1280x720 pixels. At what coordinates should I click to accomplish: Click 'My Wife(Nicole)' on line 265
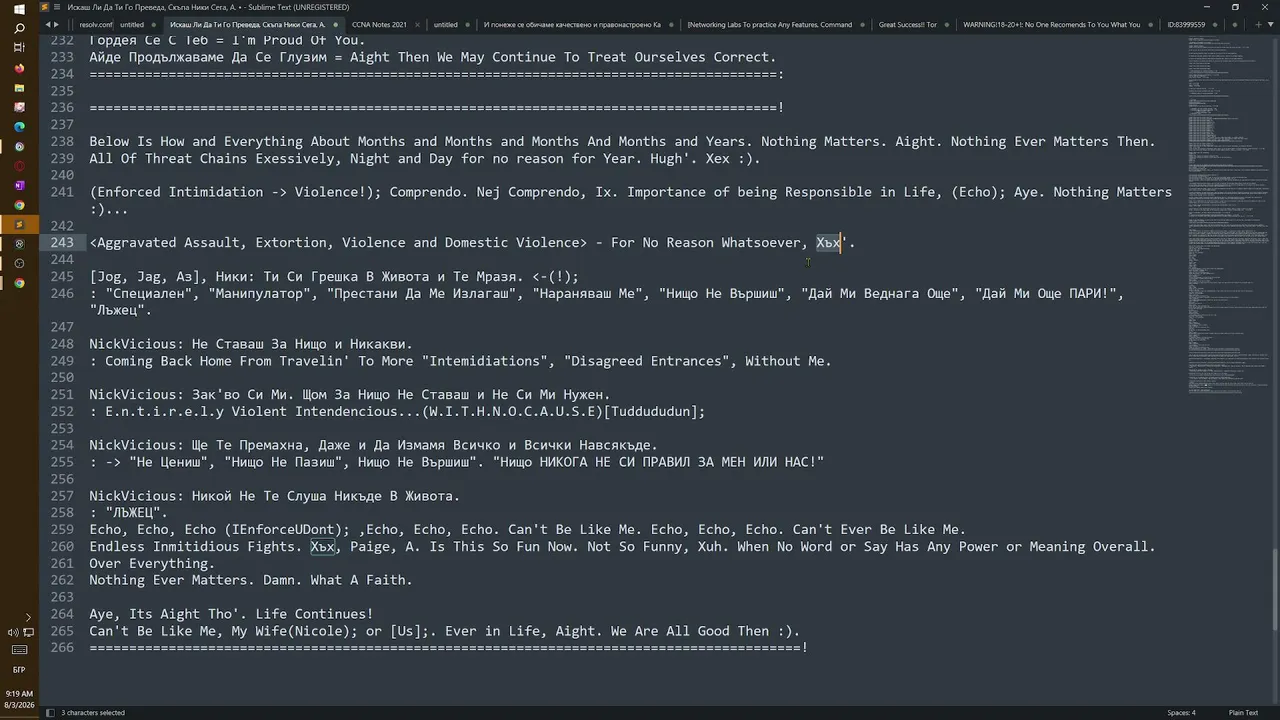[x=290, y=631]
